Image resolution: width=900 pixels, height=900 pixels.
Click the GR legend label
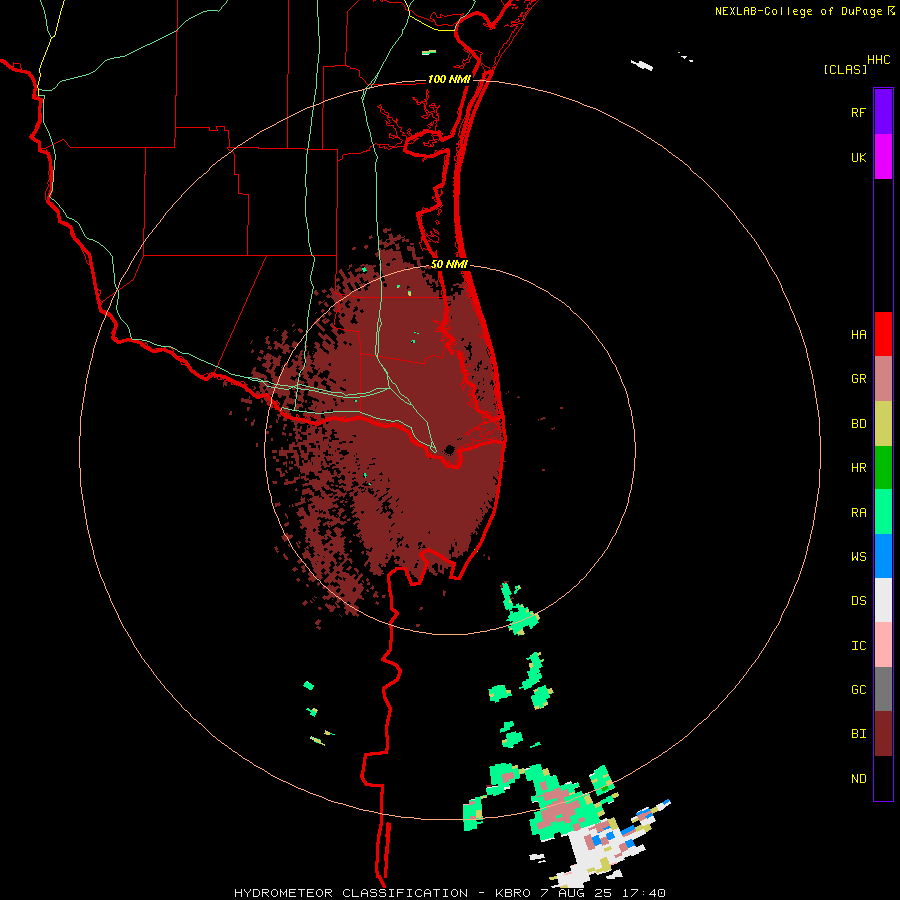point(858,379)
